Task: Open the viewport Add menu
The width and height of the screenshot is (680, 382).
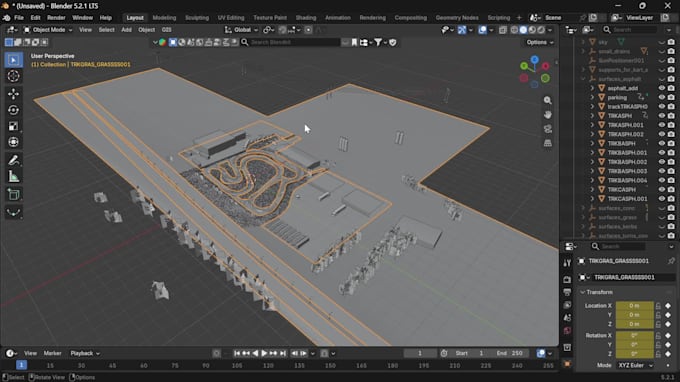Action: [x=126, y=30]
